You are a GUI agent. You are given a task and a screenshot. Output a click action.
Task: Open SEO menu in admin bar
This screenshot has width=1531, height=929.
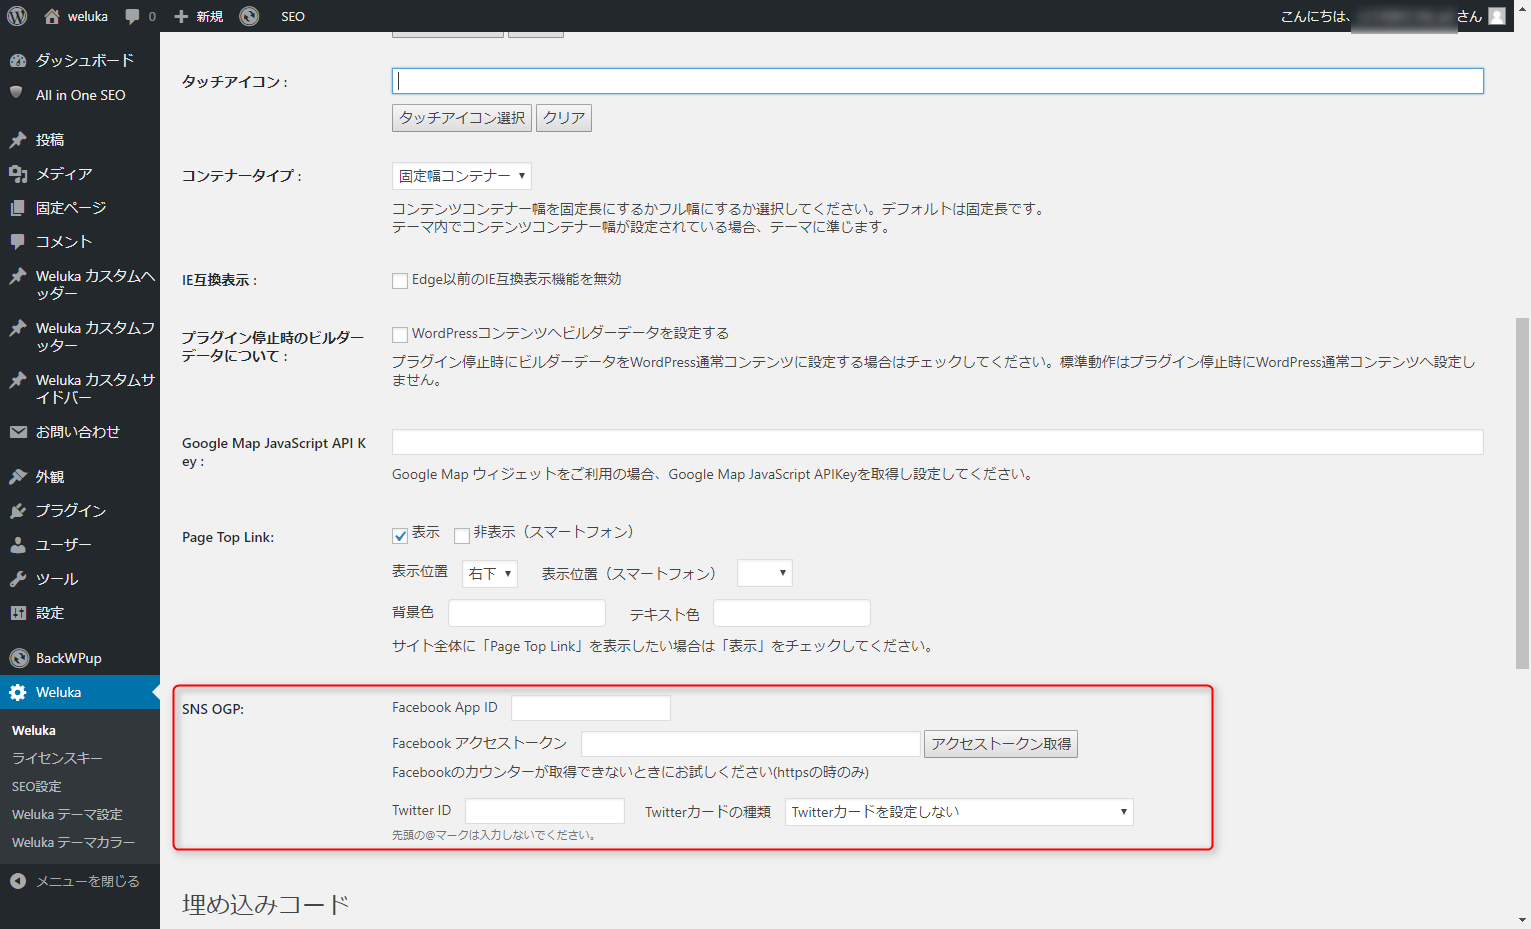point(293,16)
